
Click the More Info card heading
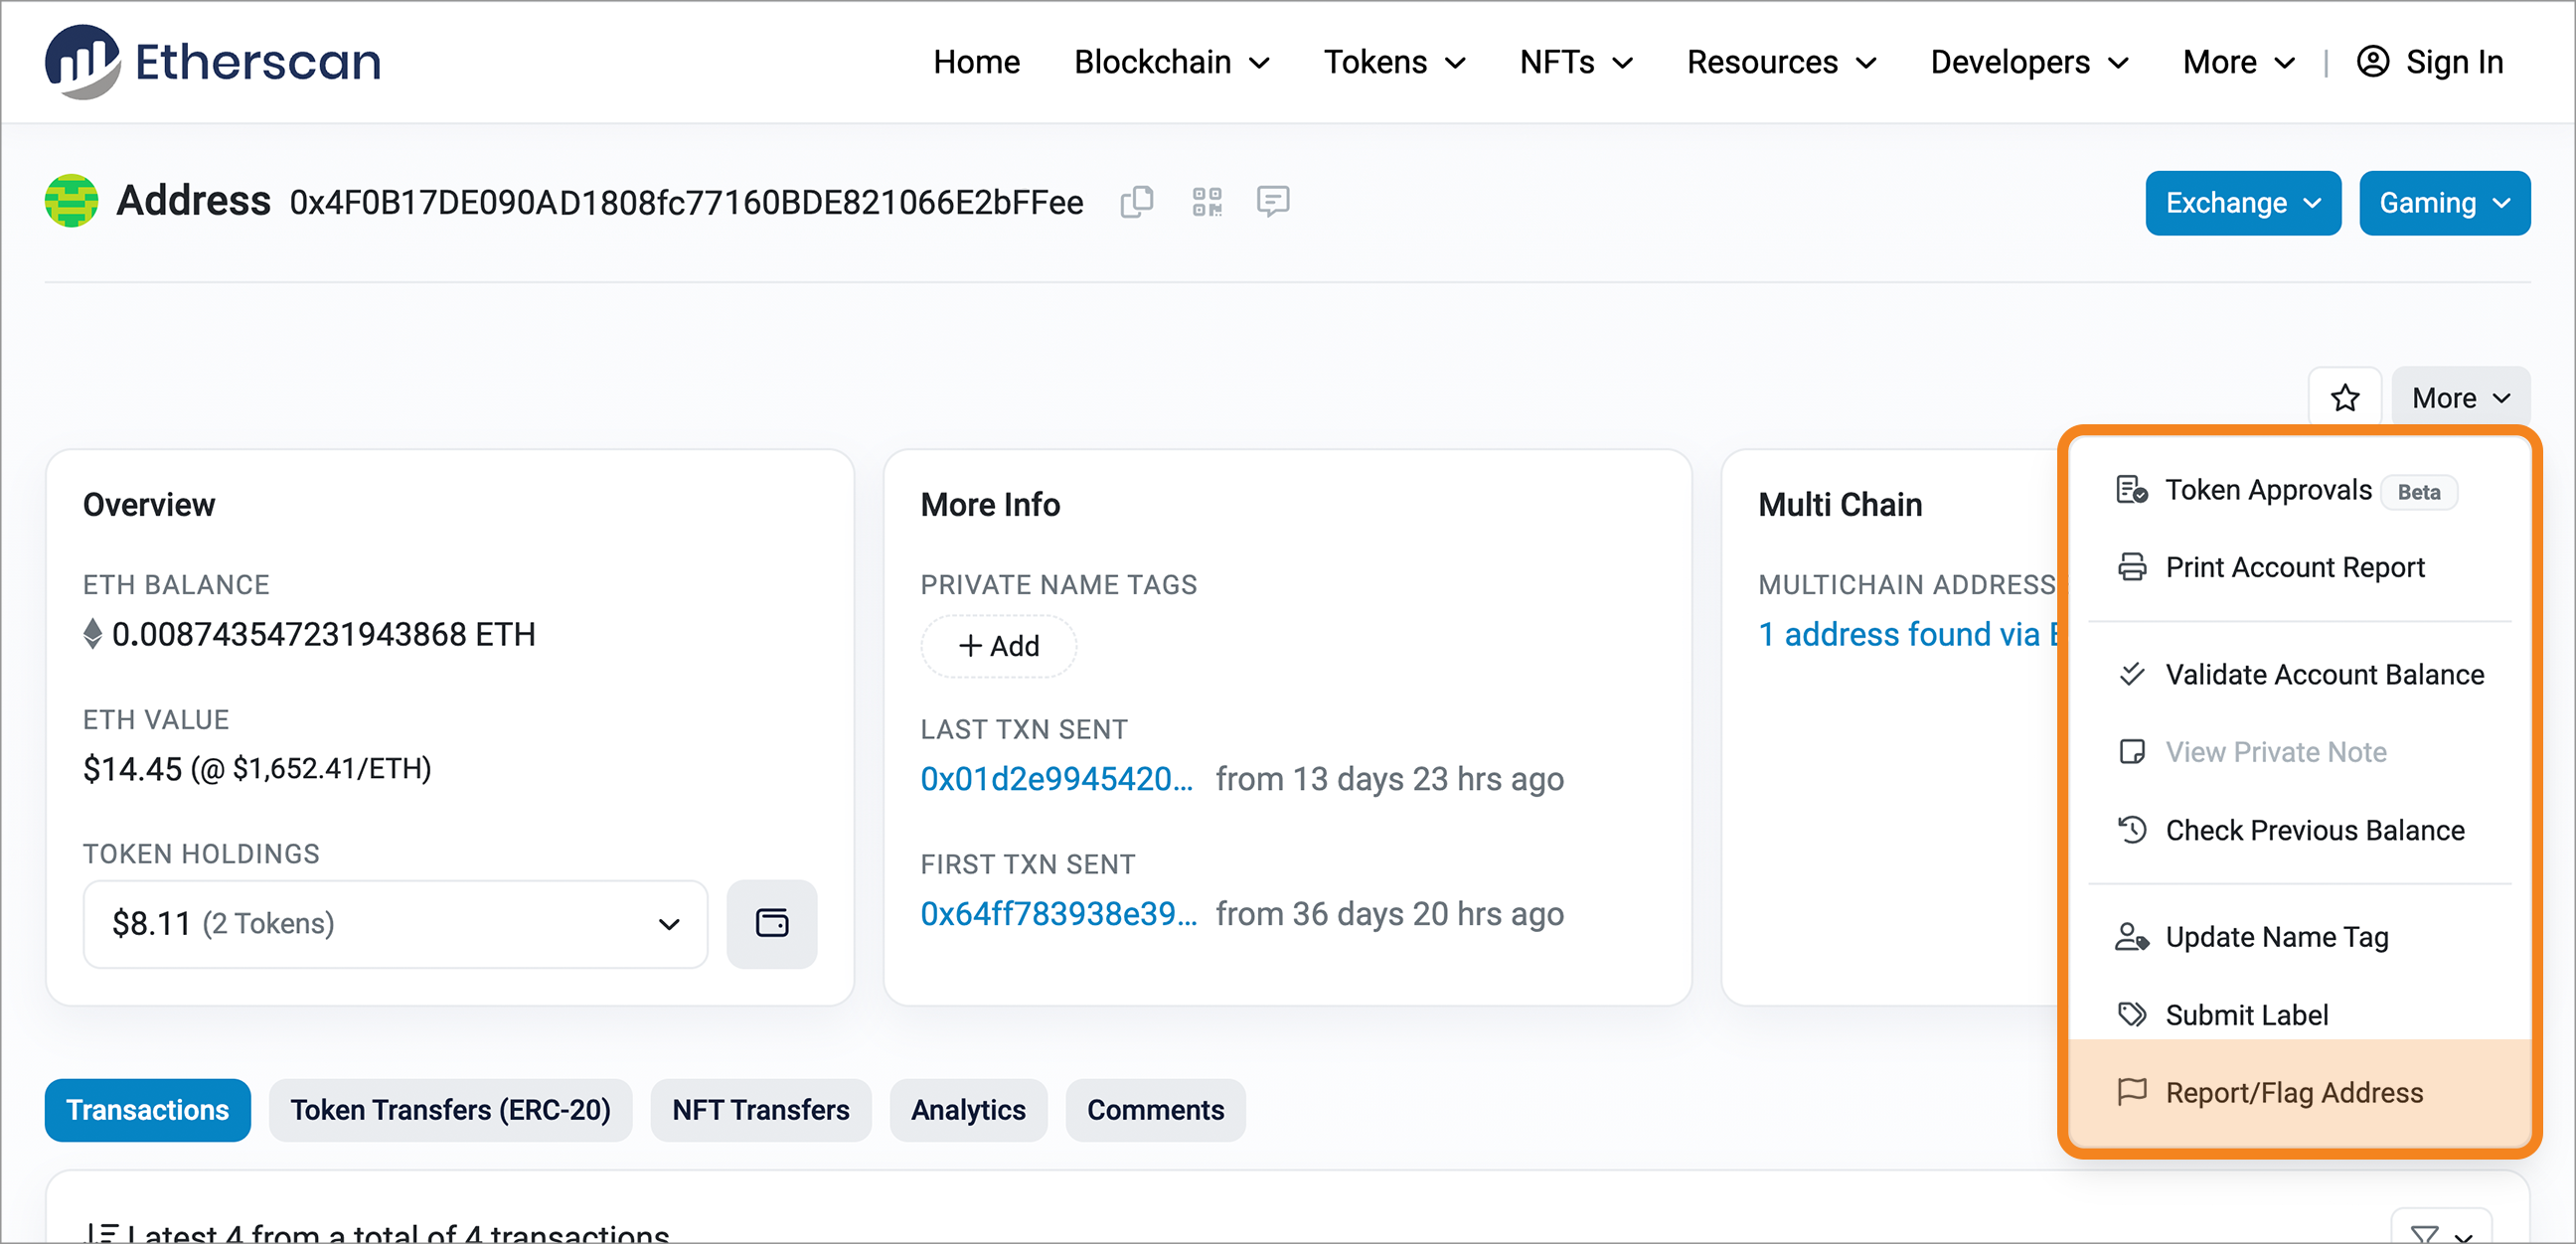click(x=990, y=504)
